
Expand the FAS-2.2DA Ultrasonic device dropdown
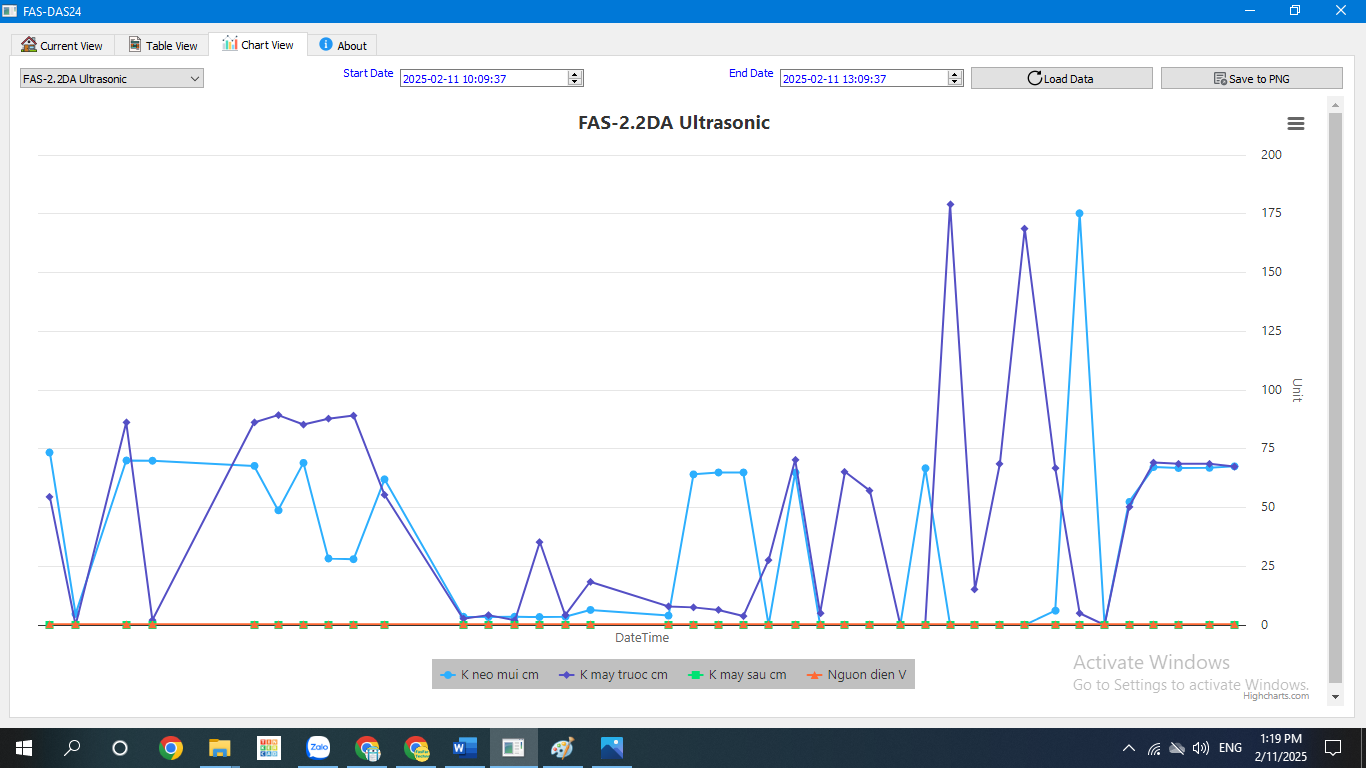(x=112, y=78)
